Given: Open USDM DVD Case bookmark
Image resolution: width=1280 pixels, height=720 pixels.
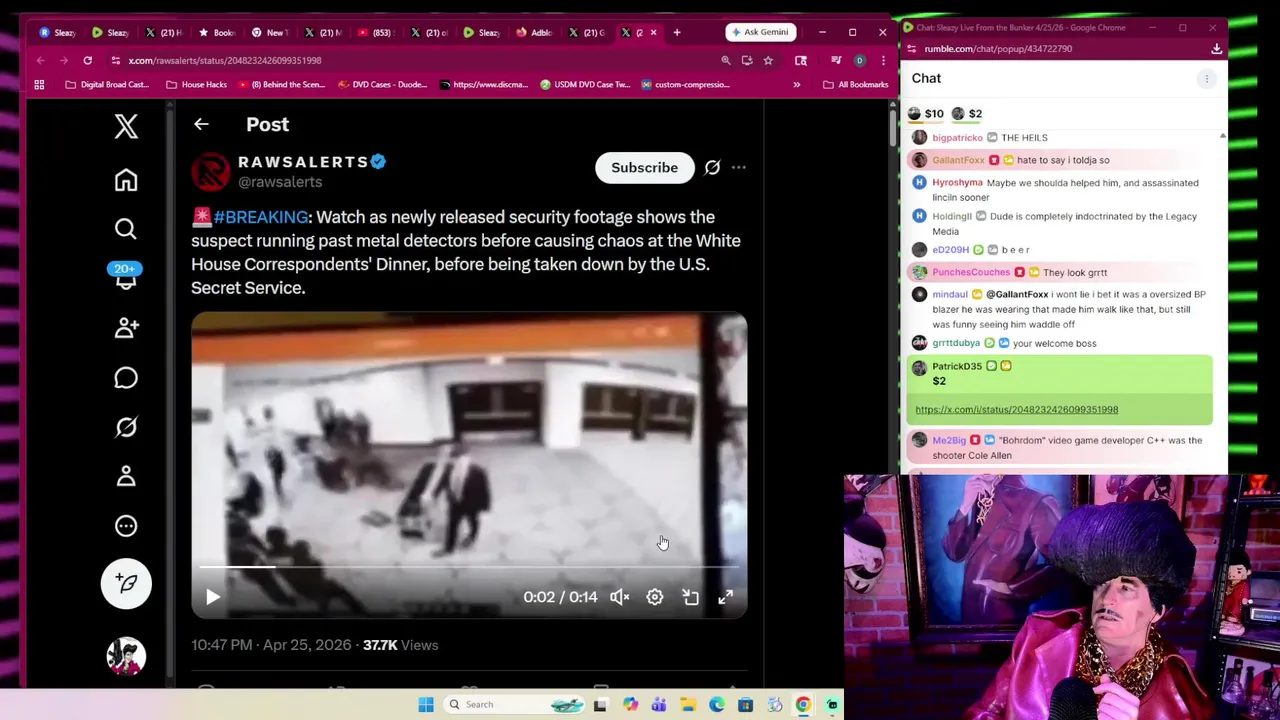Looking at the screenshot, I should point(584,84).
